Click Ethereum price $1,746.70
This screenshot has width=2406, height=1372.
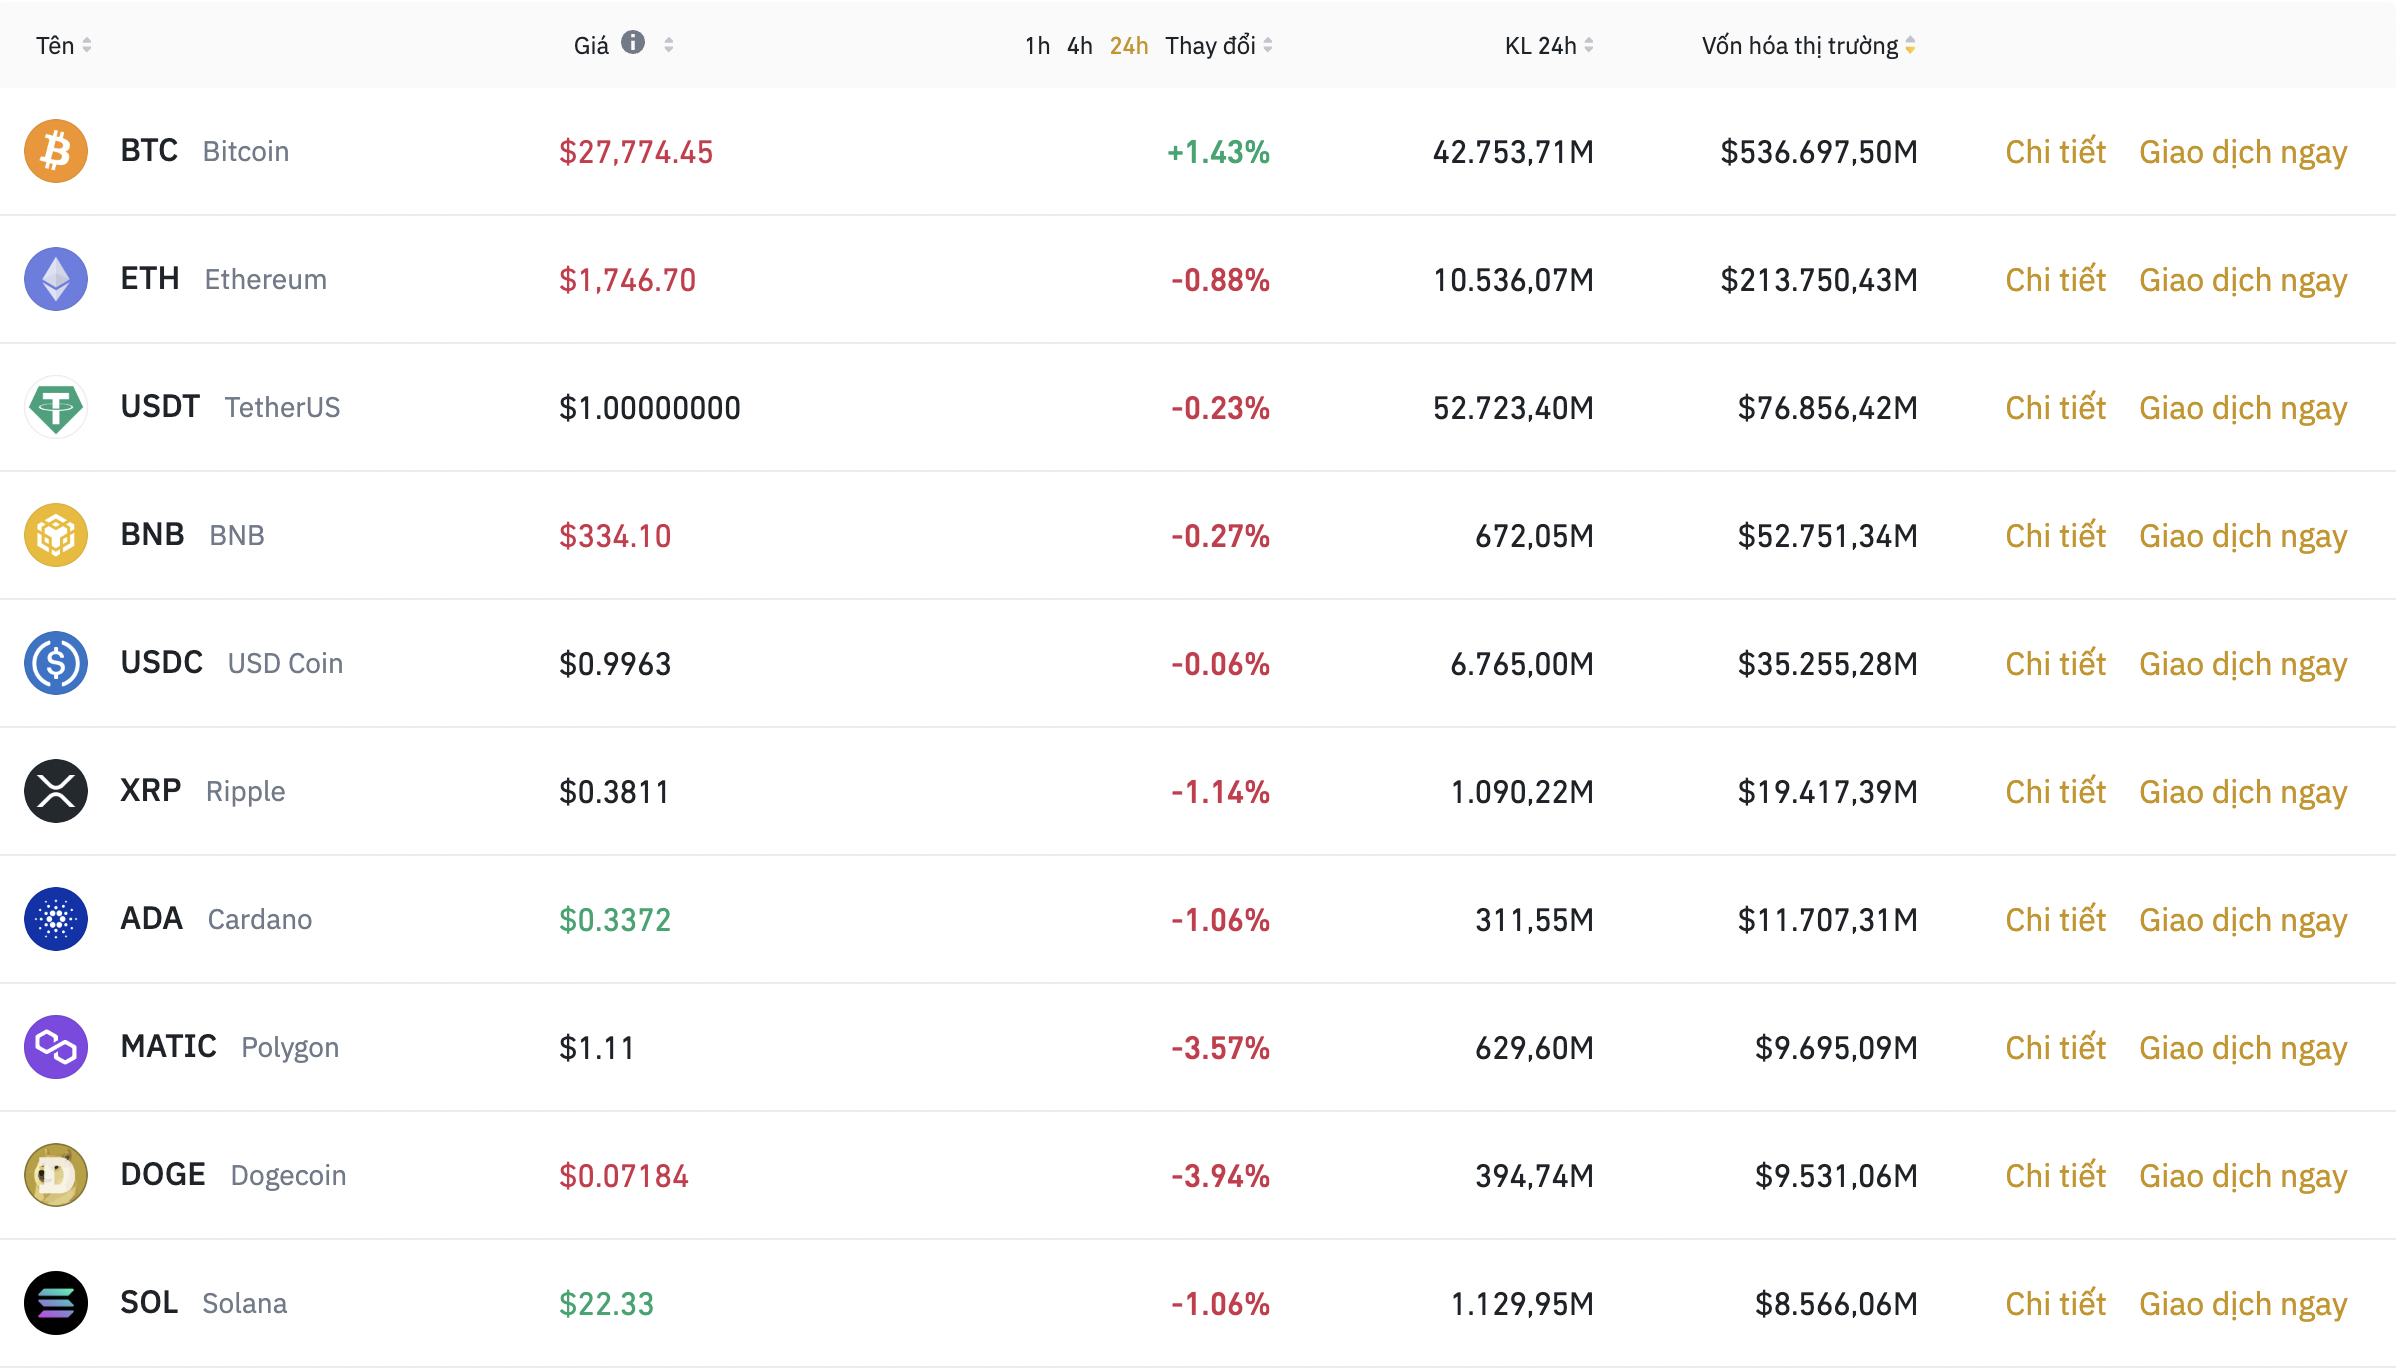click(x=627, y=280)
